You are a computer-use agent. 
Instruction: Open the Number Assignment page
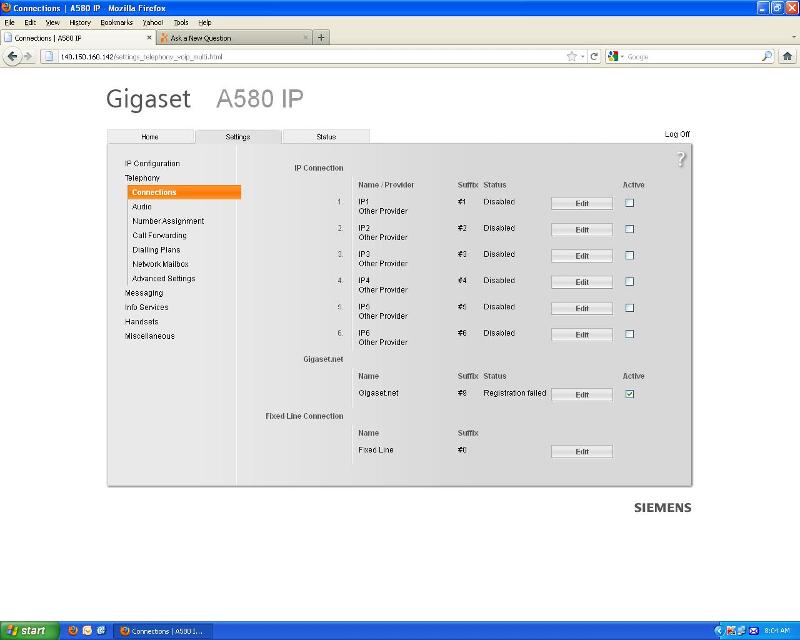pos(168,221)
